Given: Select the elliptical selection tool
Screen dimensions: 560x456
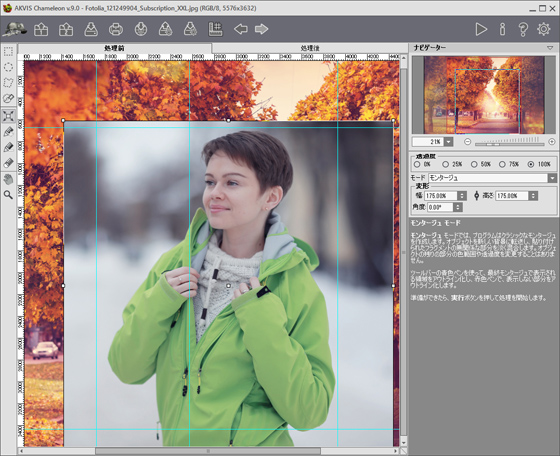Looking at the screenshot, I should [x=8, y=67].
